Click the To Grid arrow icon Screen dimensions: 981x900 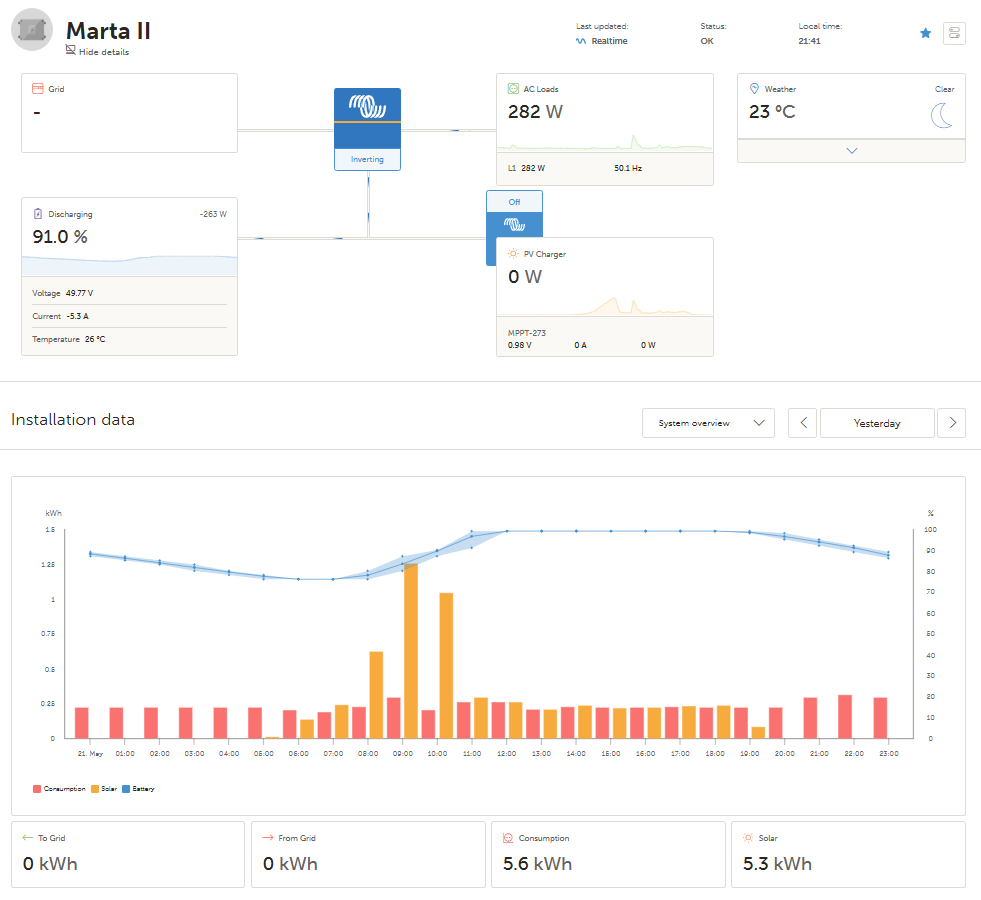[28, 837]
